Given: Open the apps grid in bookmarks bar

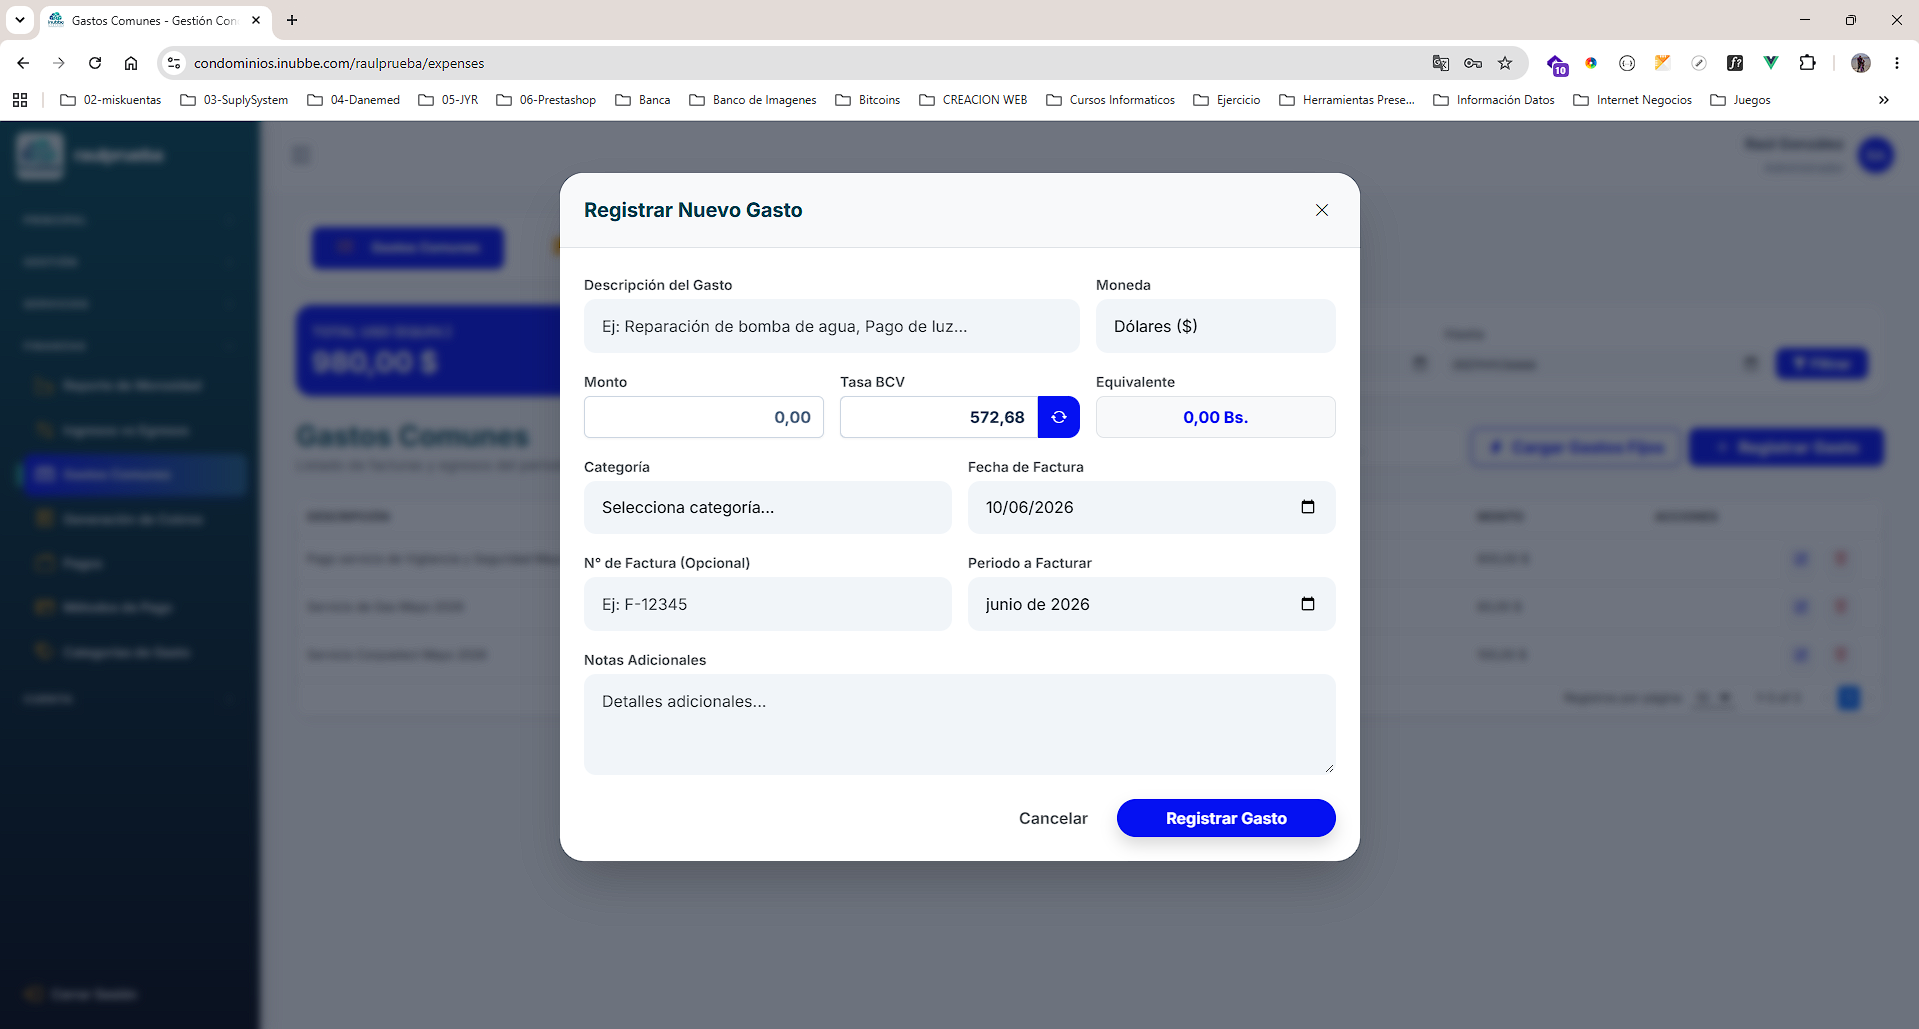Looking at the screenshot, I should pos(20,100).
